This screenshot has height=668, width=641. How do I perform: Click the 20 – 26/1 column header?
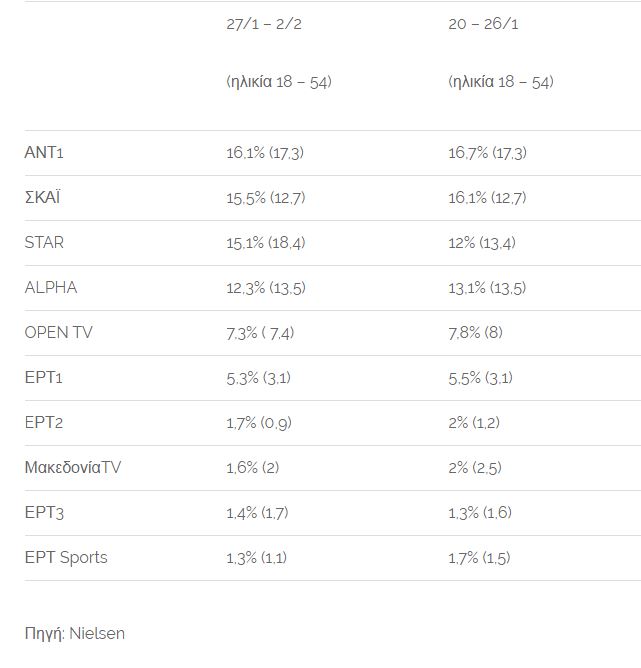pyautogui.click(x=484, y=24)
